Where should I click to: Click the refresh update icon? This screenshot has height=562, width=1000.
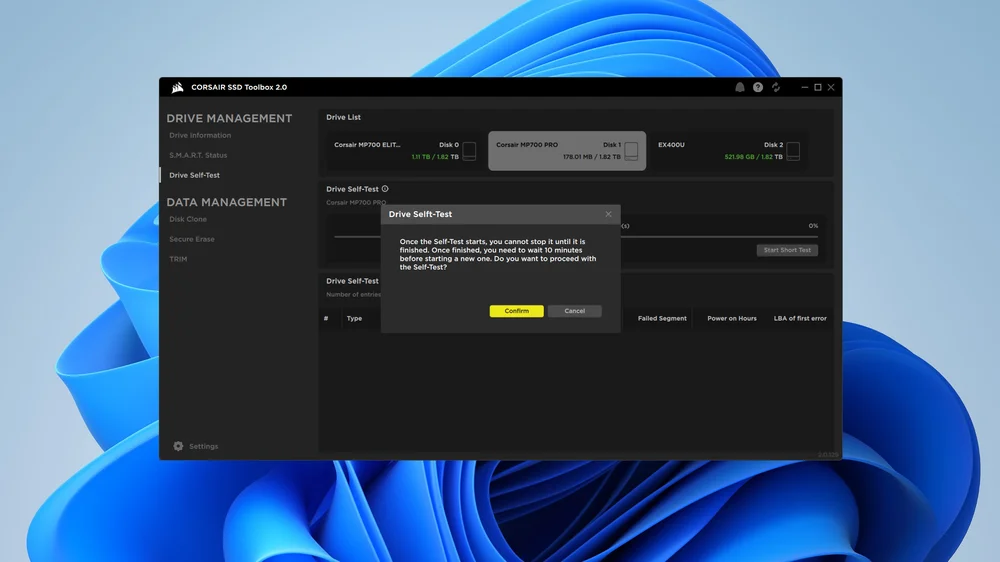click(776, 87)
